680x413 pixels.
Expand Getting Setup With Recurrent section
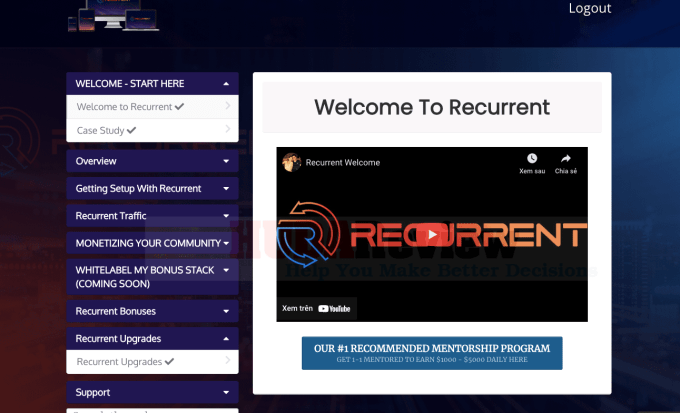[152, 188]
